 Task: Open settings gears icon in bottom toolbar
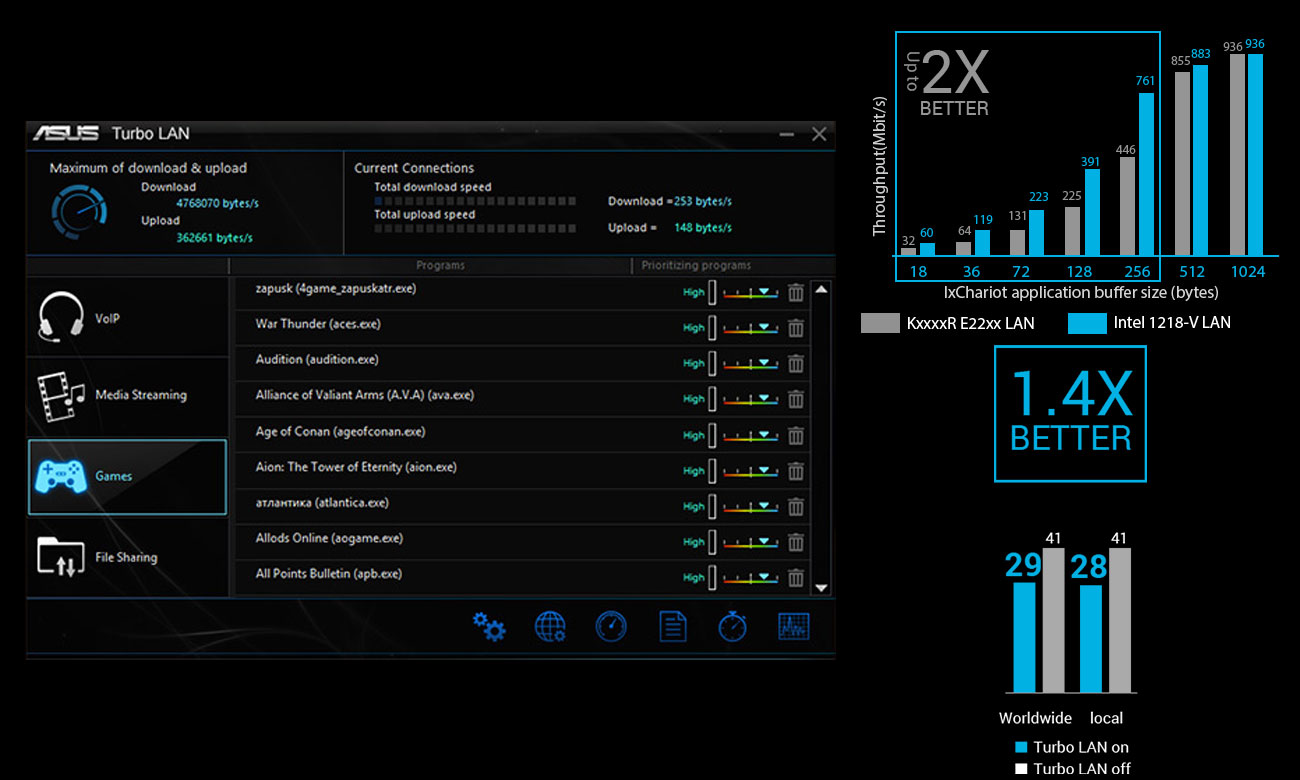pos(489,627)
